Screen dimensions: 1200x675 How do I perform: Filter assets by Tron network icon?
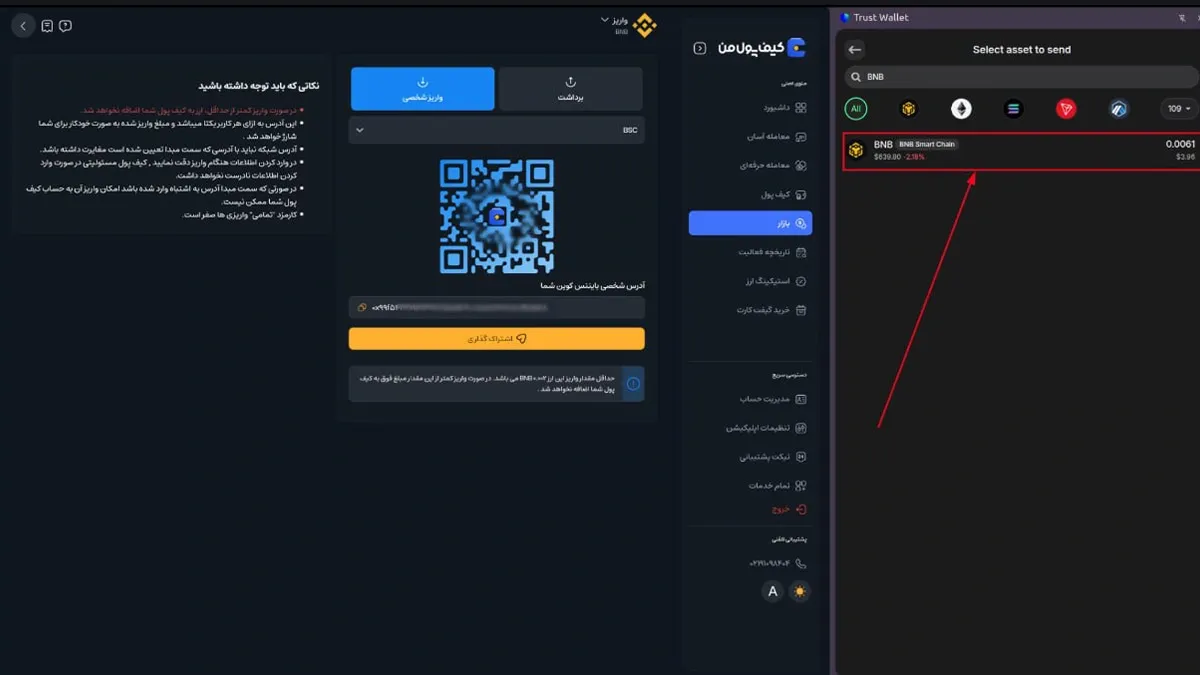pos(1066,109)
